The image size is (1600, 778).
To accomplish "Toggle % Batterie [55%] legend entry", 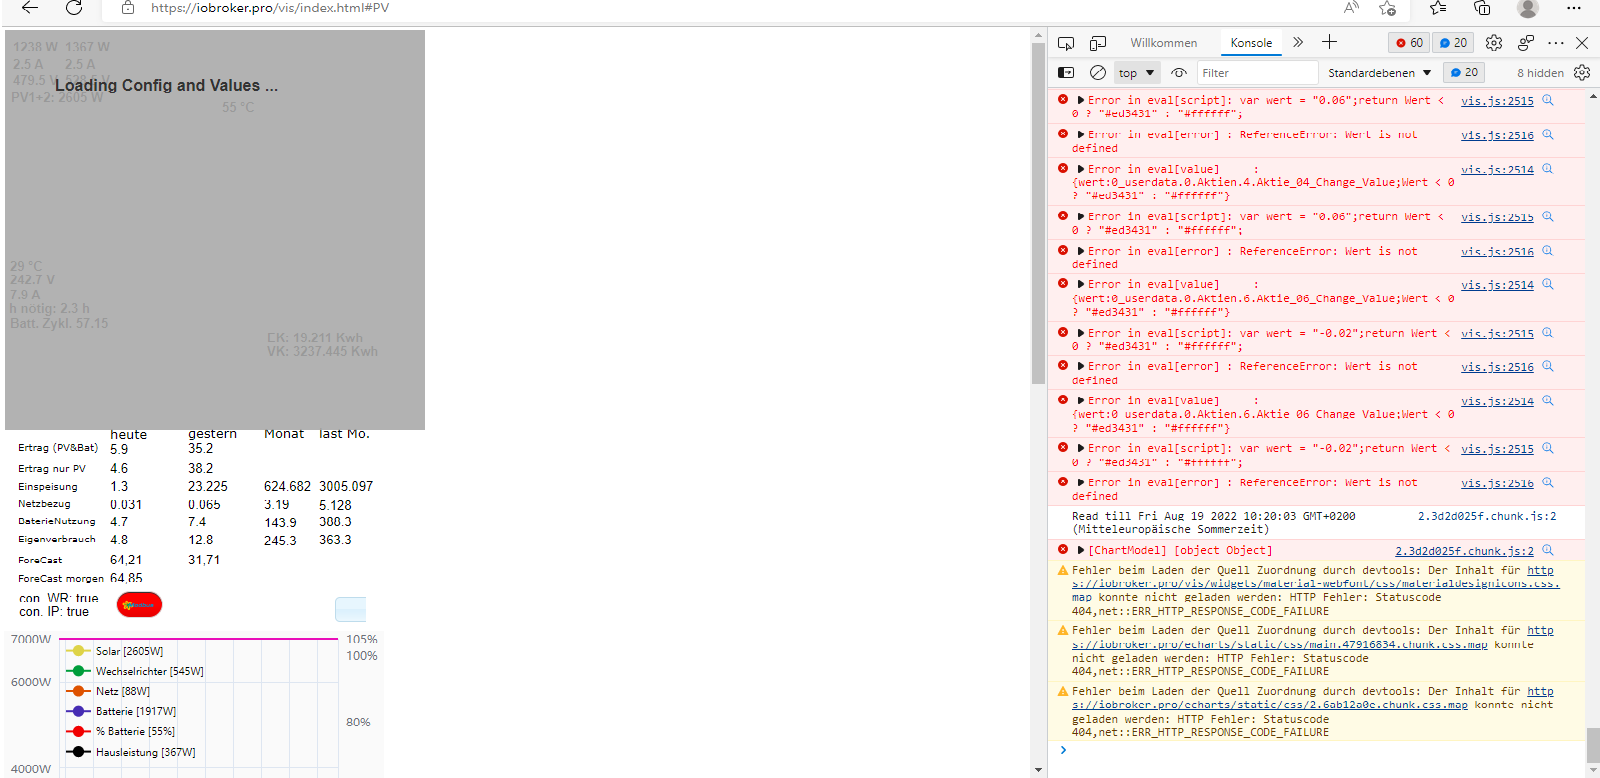I will point(120,731).
